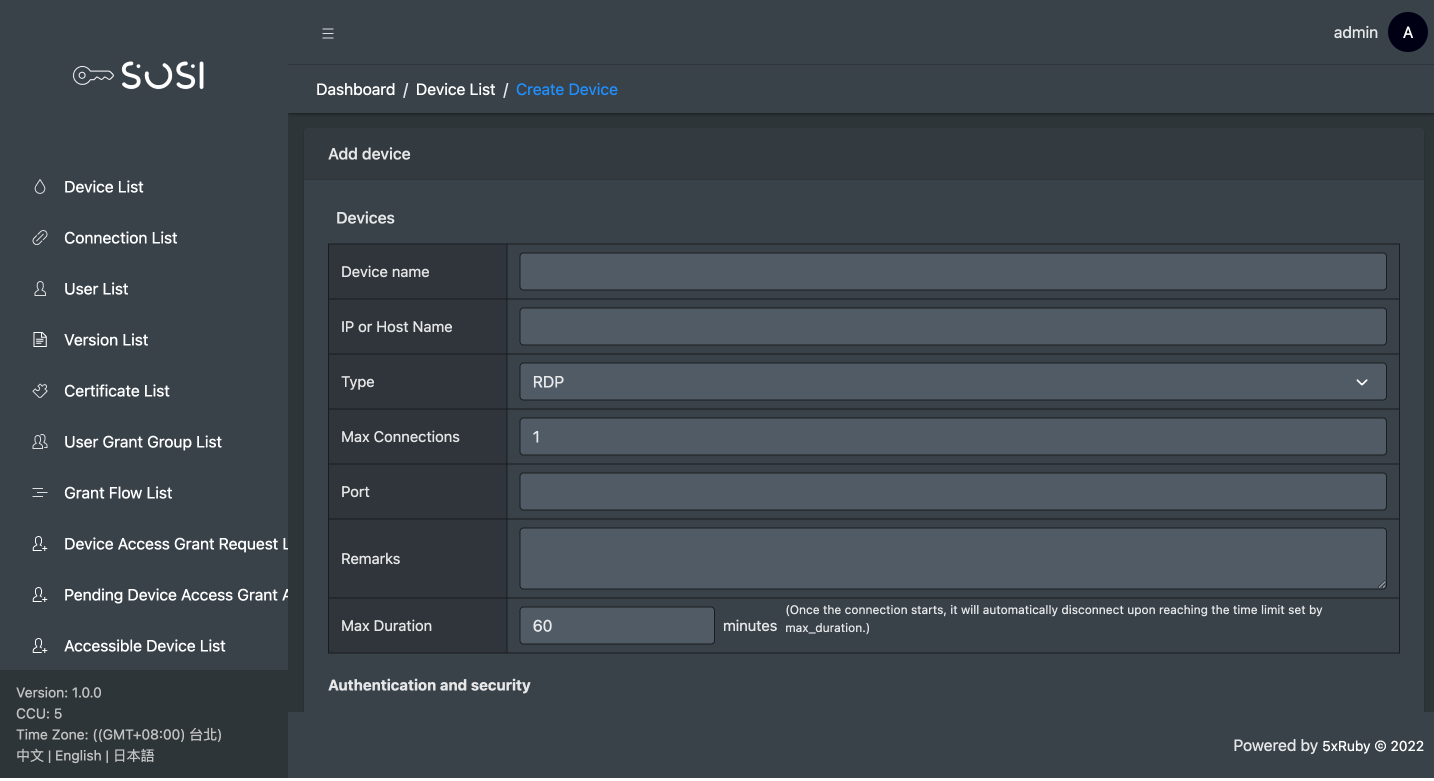Click the document icon beside Version List
The image size is (1434, 781).
40,340
